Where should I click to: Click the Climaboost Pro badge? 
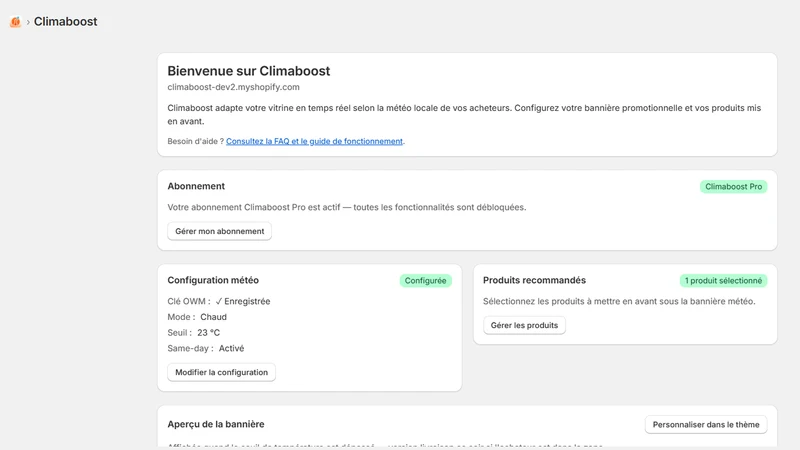point(733,187)
